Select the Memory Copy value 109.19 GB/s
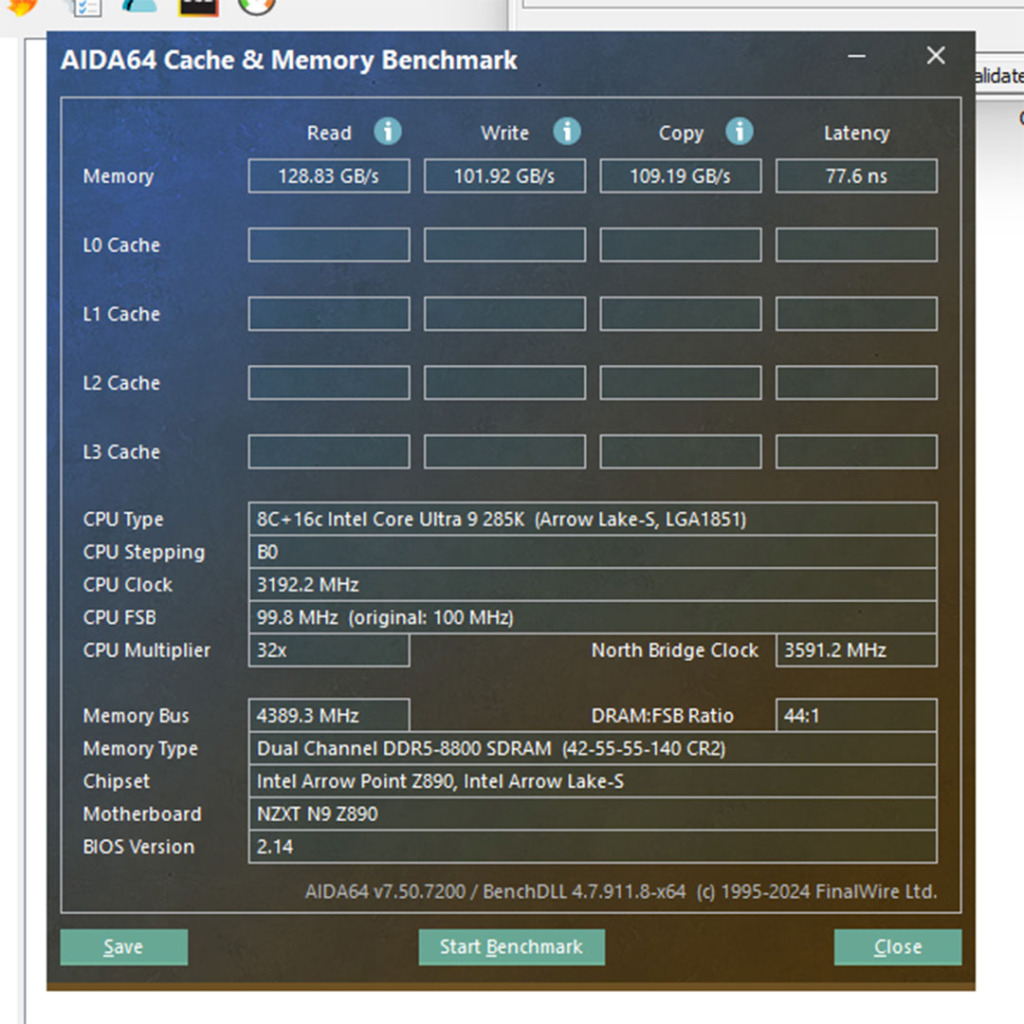This screenshot has height=1024, width=1024. [680, 176]
